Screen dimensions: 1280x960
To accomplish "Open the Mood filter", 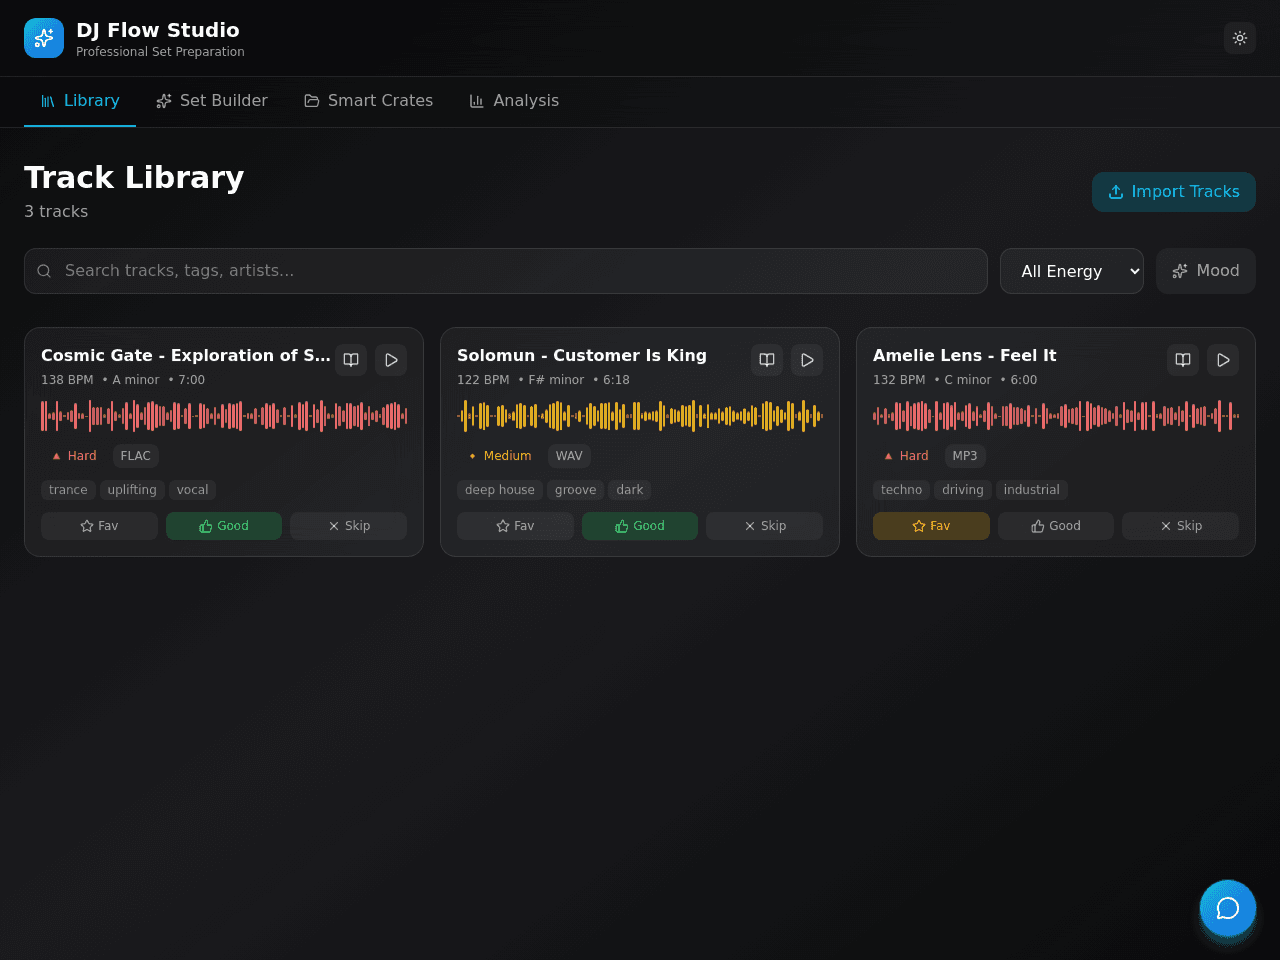I will (1206, 271).
